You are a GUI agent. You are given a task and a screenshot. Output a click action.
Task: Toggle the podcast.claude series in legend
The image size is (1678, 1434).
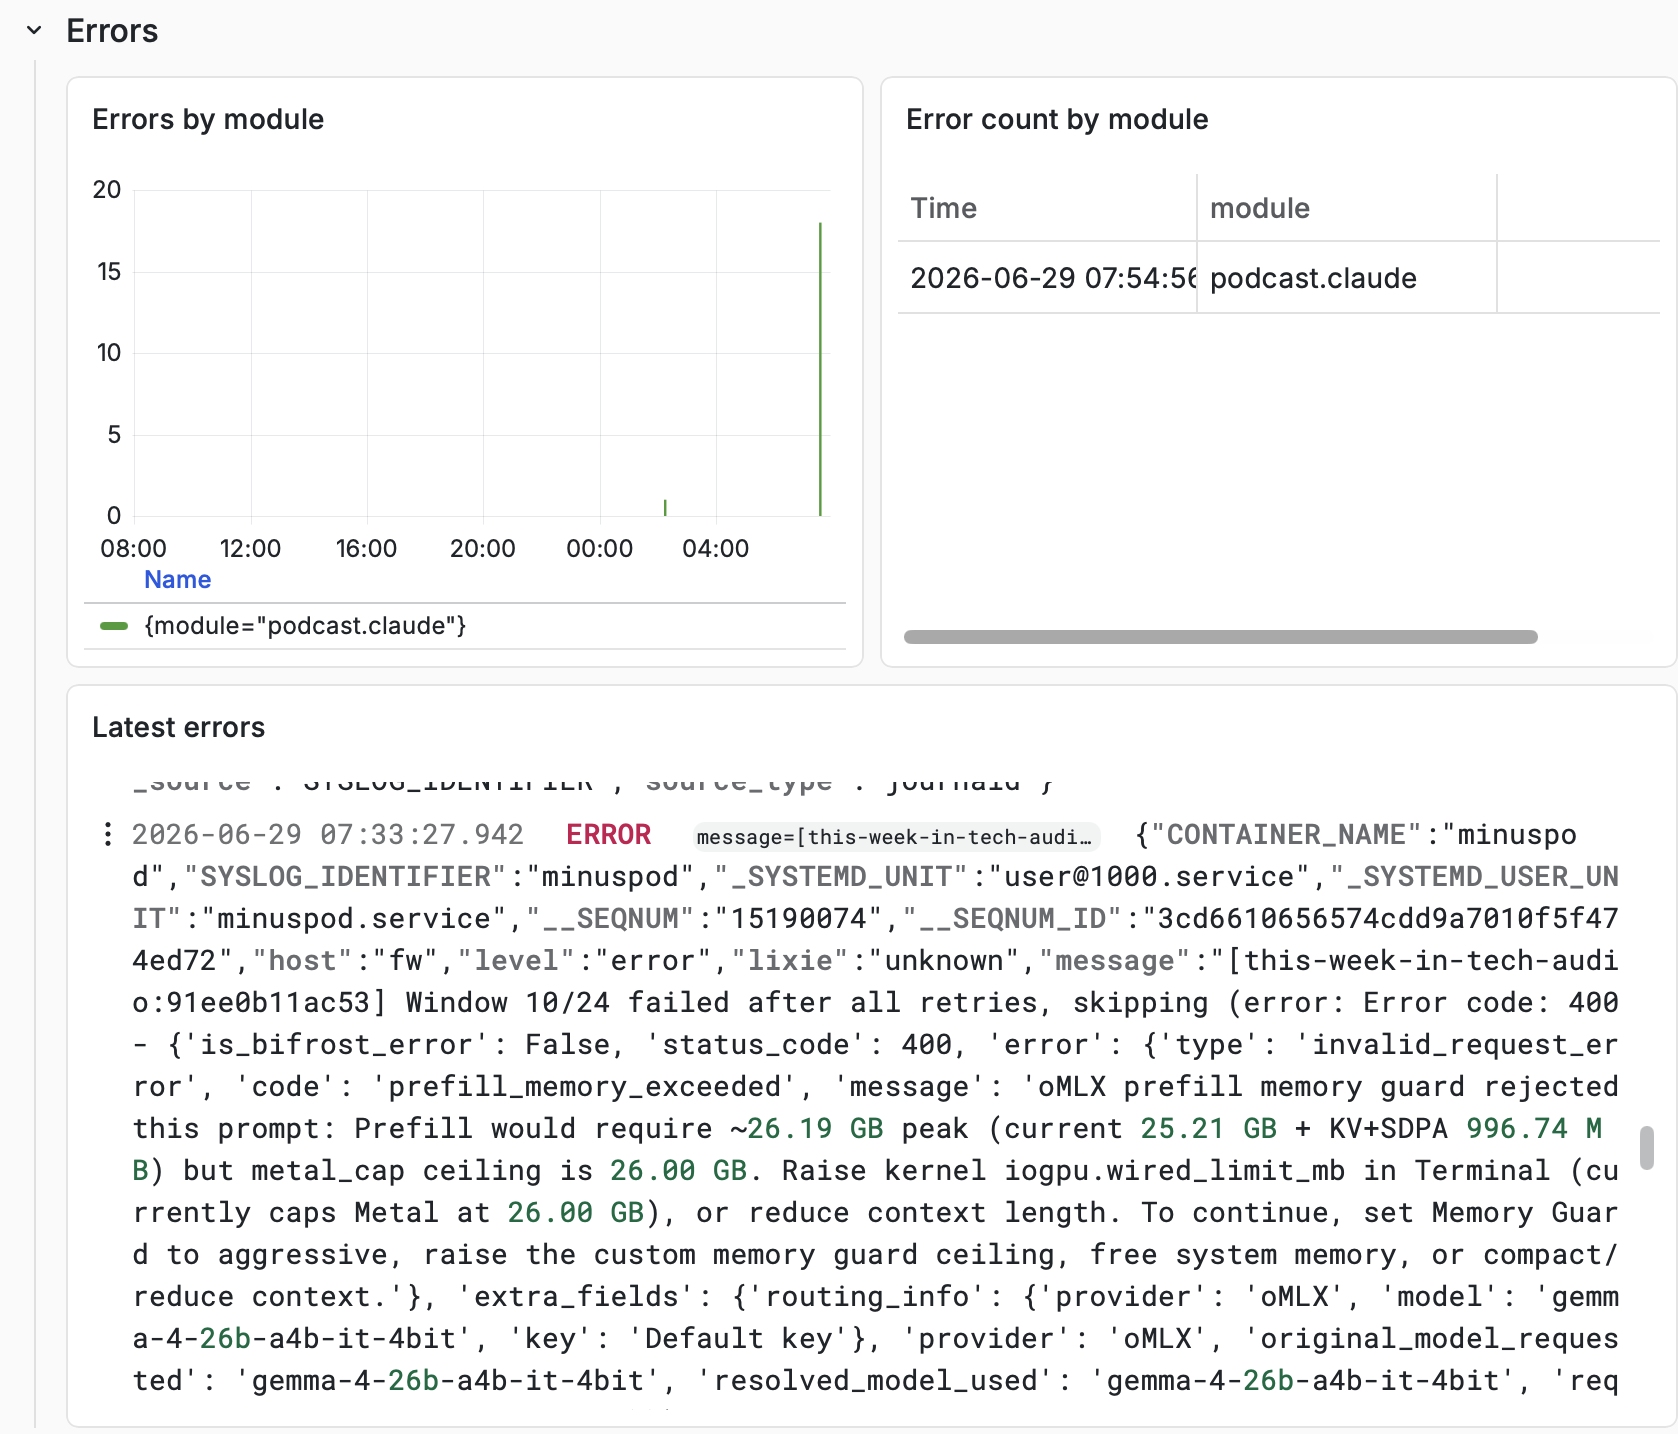[305, 626]
